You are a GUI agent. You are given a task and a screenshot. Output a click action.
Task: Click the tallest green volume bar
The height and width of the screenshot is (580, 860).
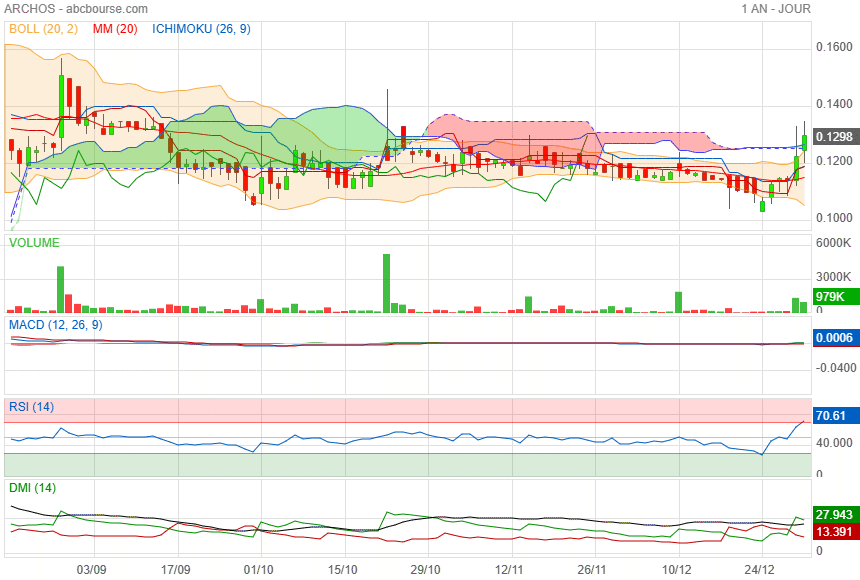point(386,283)
